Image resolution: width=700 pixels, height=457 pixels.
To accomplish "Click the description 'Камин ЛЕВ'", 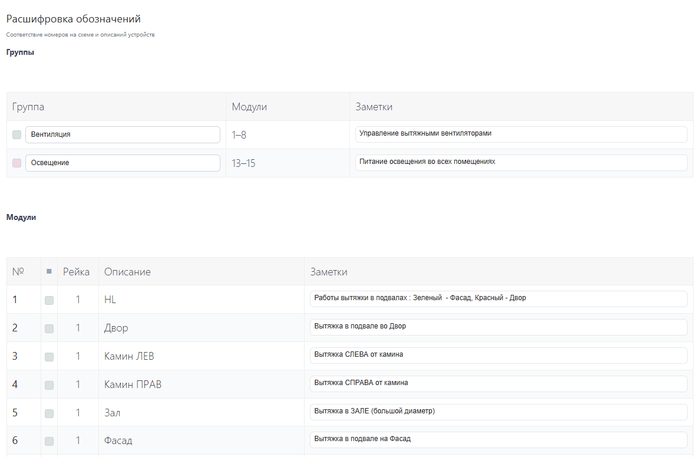I will [x=129, y=356].
